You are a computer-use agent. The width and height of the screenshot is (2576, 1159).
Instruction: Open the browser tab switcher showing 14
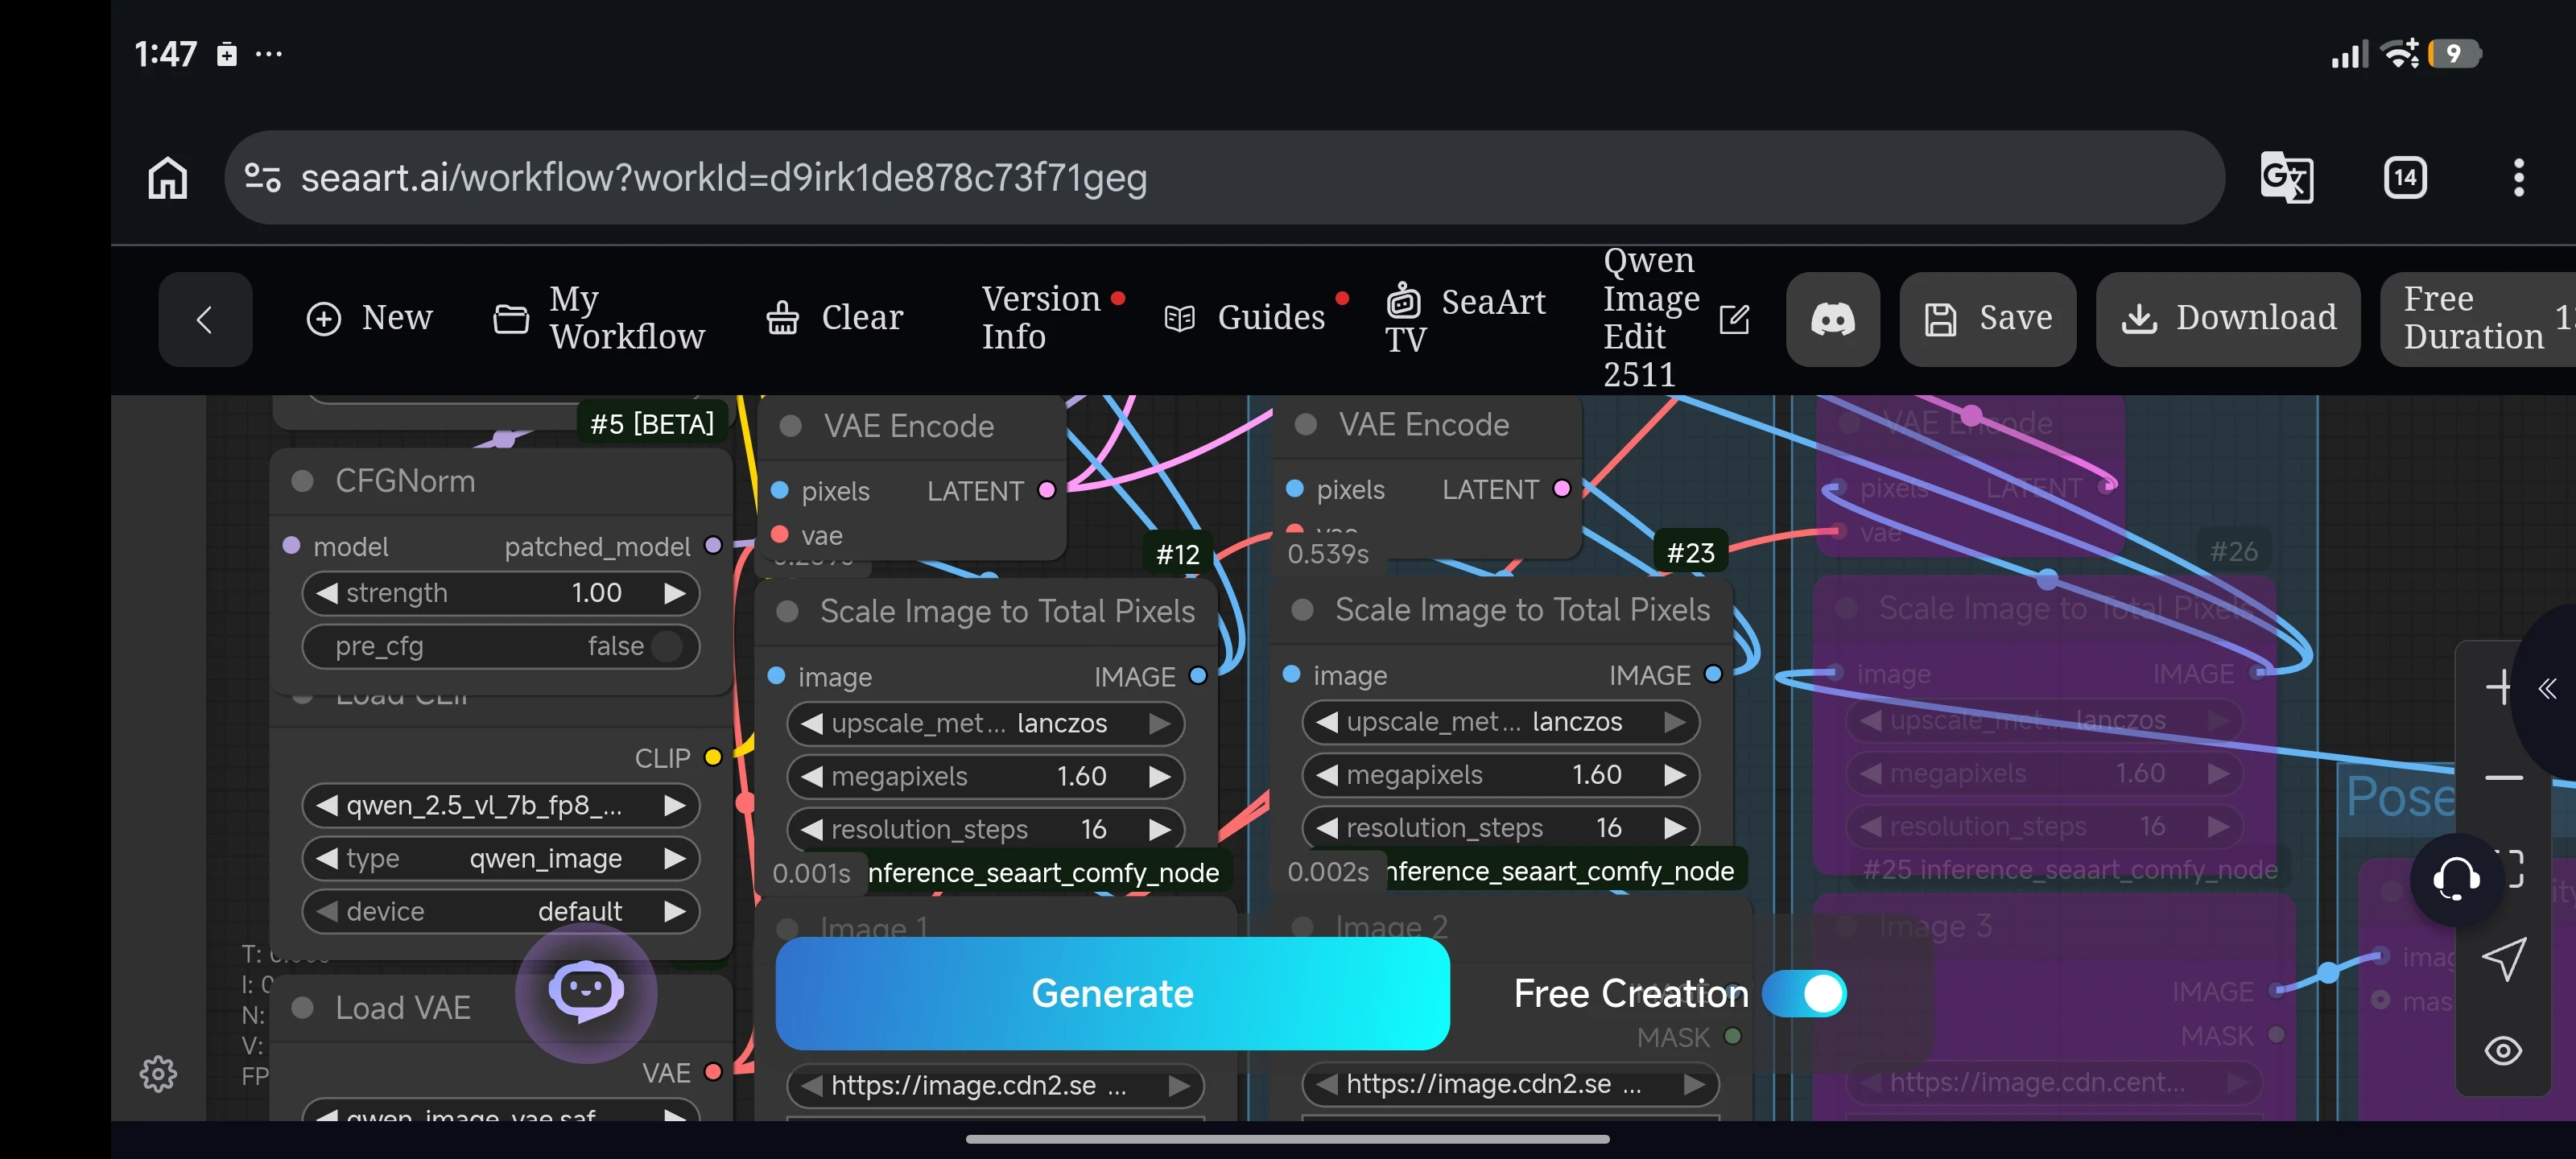(x=2404, y=178)
